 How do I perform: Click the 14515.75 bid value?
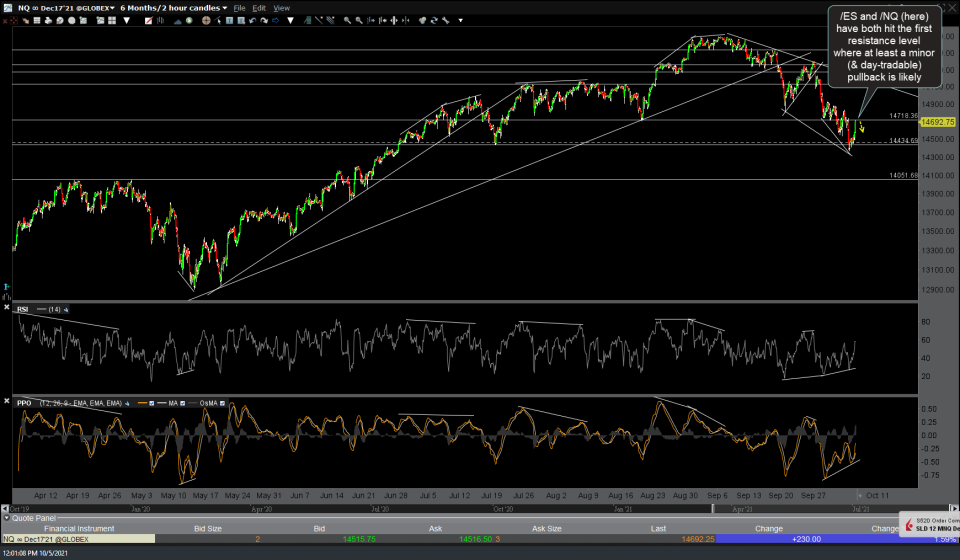click(359, 539)
